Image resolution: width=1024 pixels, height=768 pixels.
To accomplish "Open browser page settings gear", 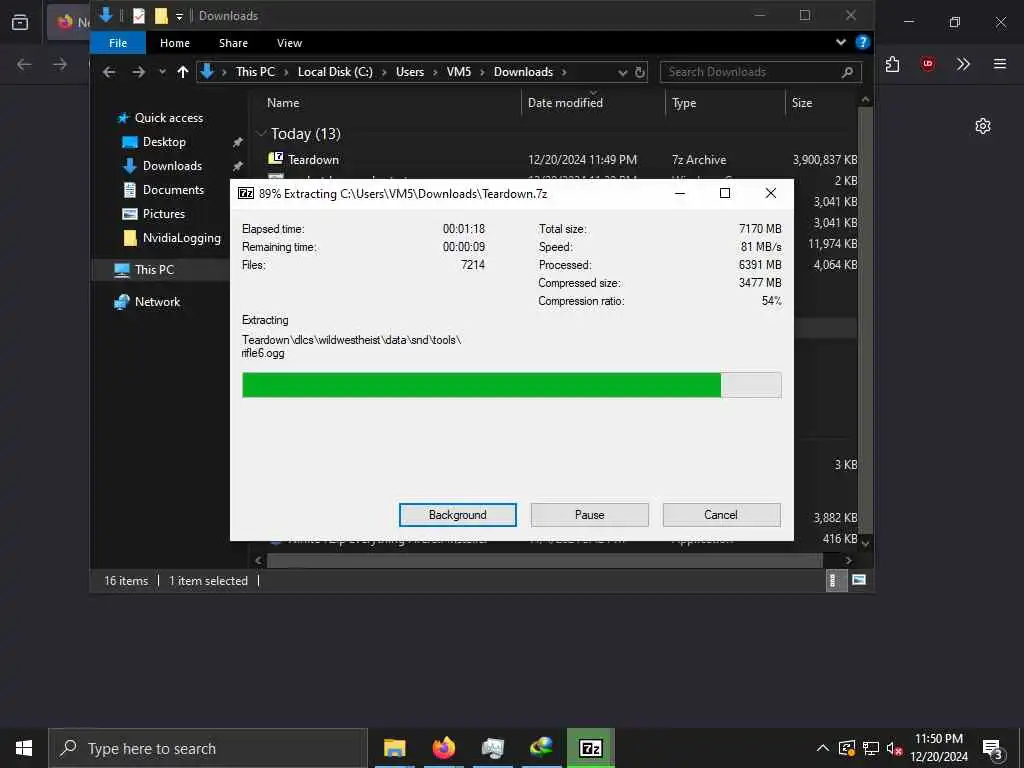I will tap(982, 126).
